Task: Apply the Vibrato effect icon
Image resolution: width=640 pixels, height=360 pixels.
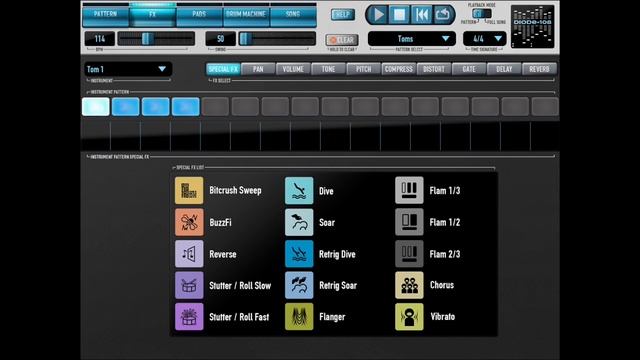Action: 409,317
